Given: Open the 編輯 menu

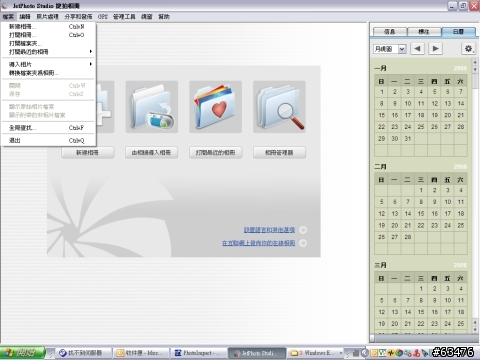Looking at the screenshot, I should click(25, 17).
